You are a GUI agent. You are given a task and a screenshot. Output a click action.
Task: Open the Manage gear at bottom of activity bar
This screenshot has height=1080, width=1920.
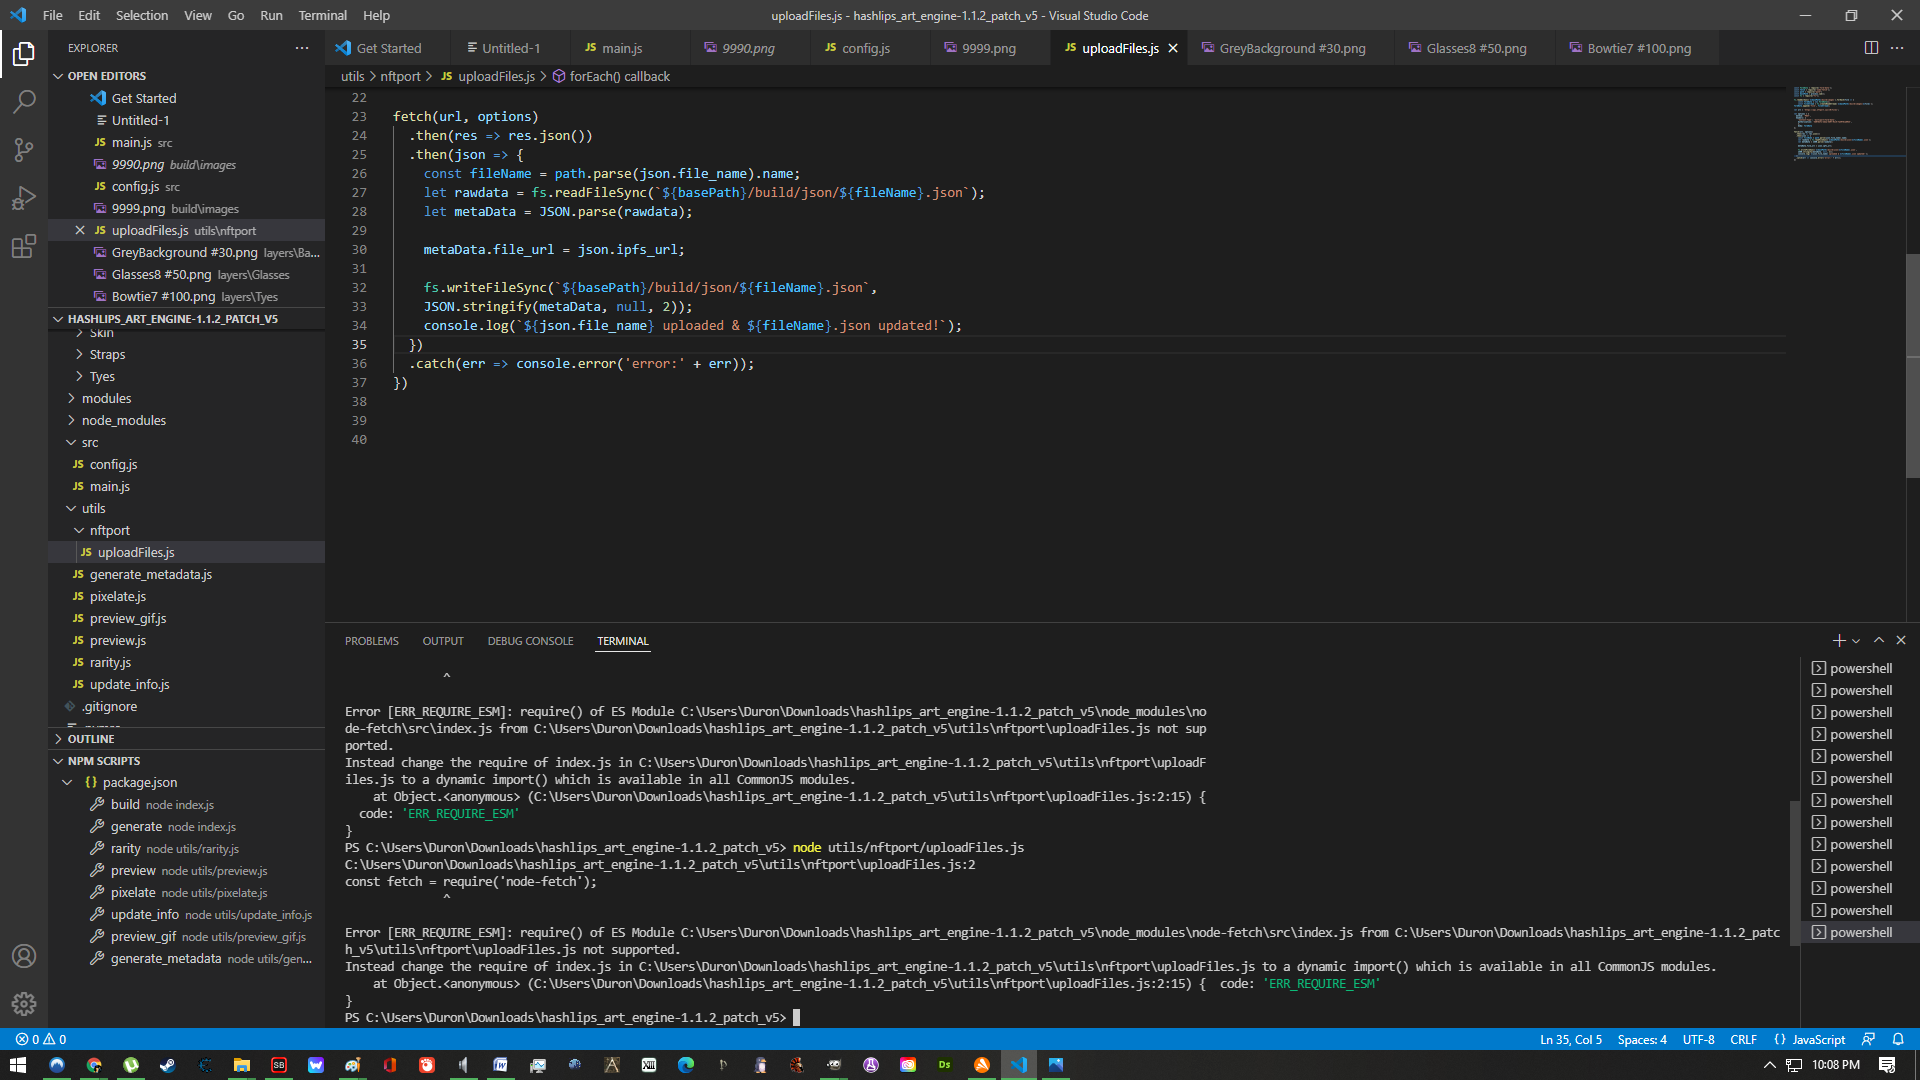point(24,1004)
